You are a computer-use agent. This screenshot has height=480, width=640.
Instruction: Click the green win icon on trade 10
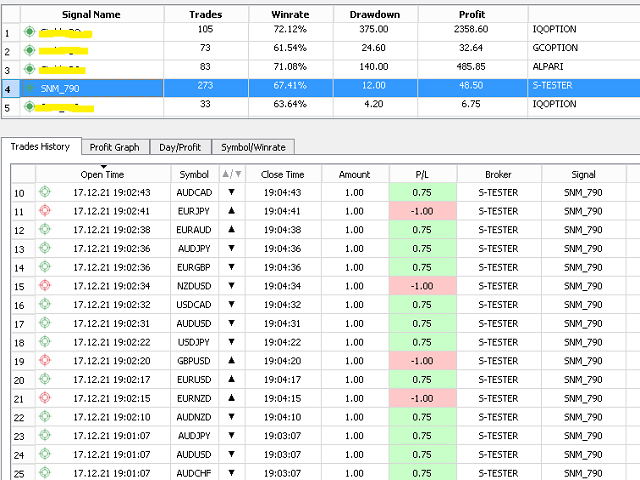[44, 192]
